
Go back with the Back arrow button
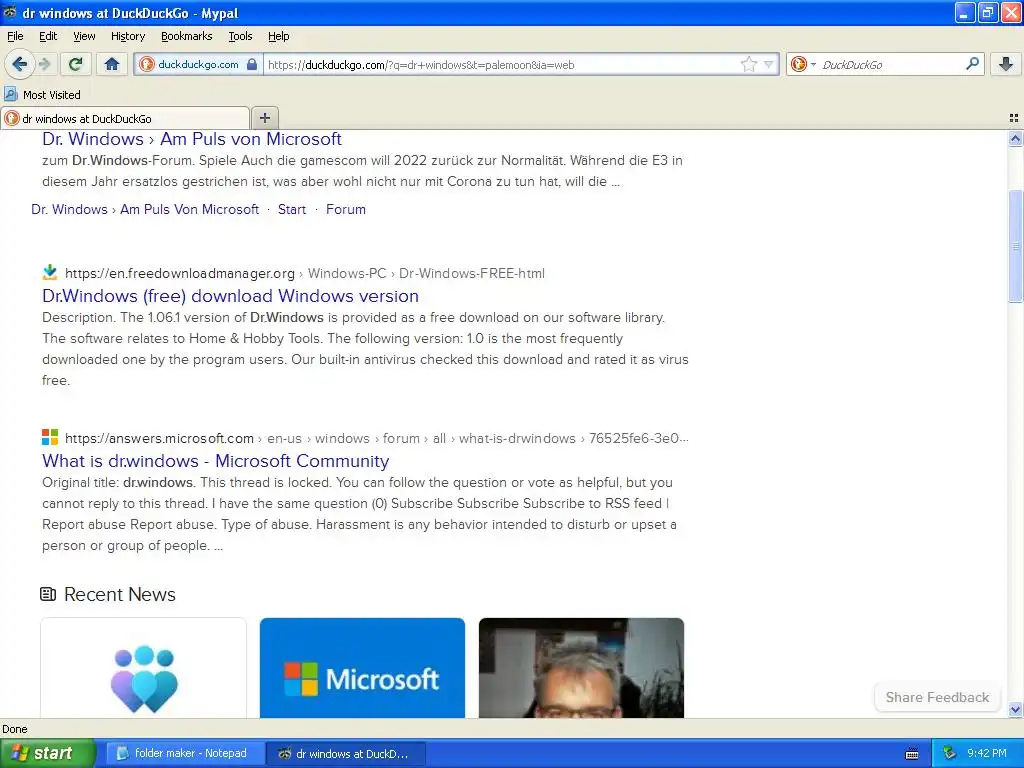19,64
